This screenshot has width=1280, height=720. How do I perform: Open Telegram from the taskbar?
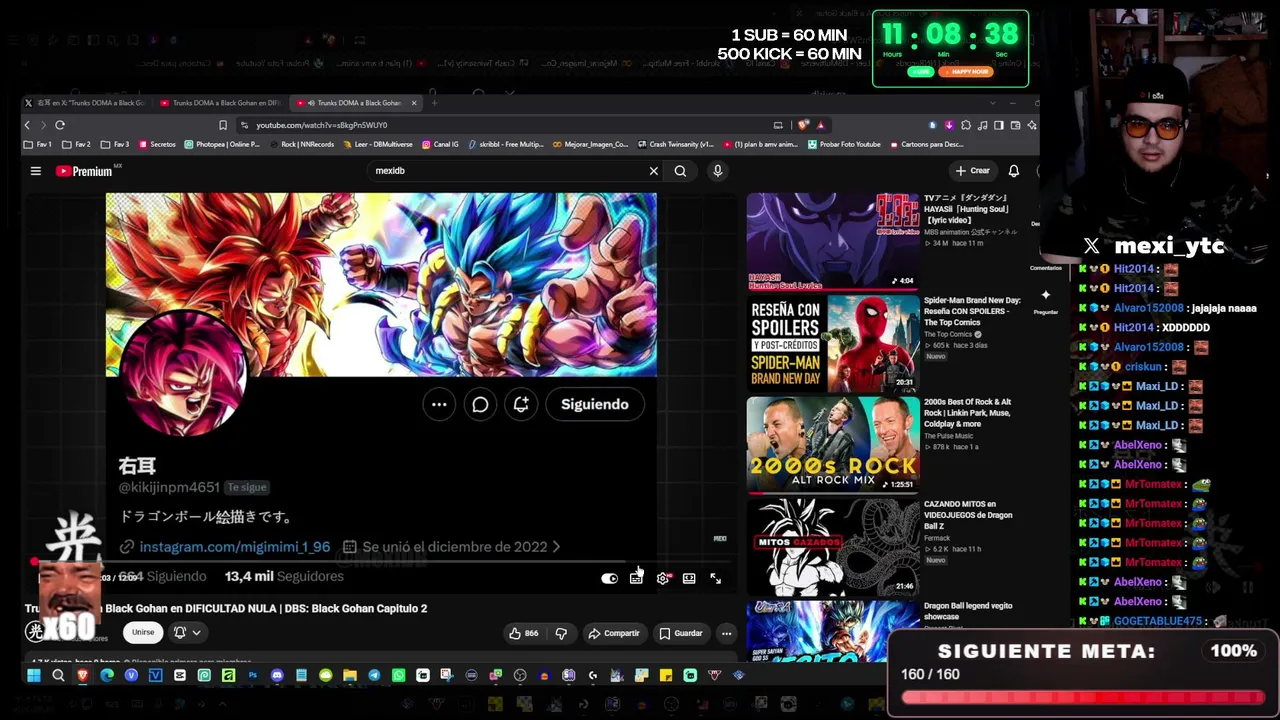tap(374, 676)
